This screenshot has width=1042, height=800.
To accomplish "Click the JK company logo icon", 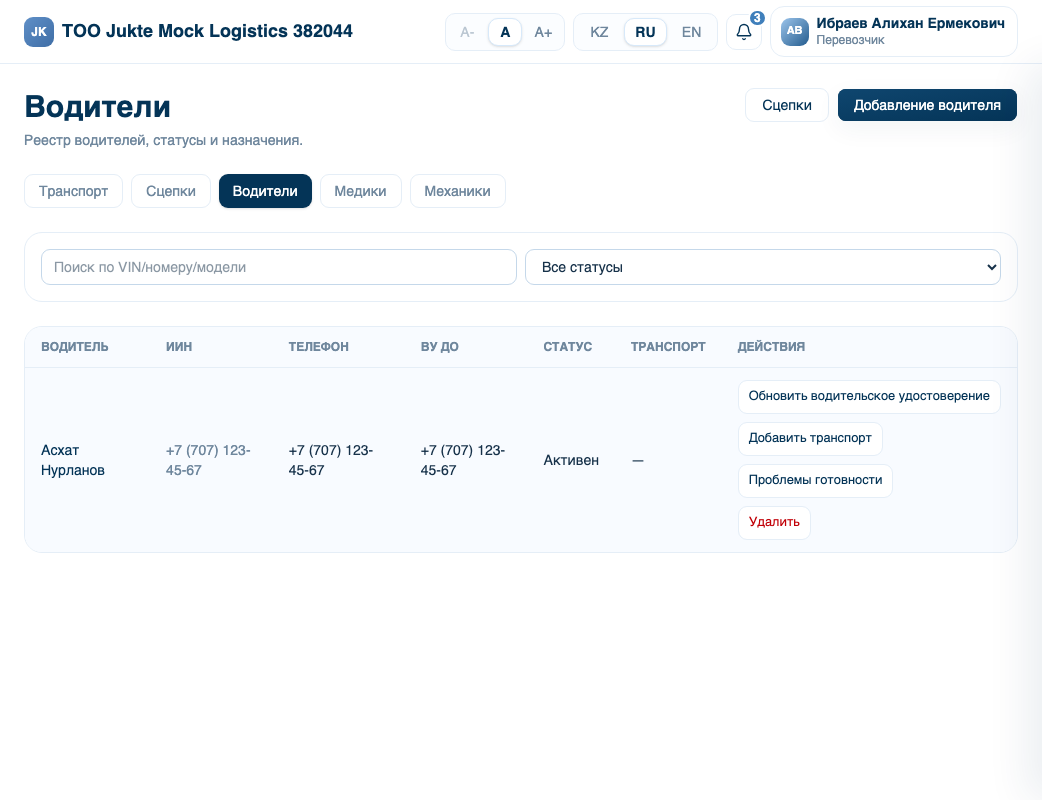I will click(39, 32).
